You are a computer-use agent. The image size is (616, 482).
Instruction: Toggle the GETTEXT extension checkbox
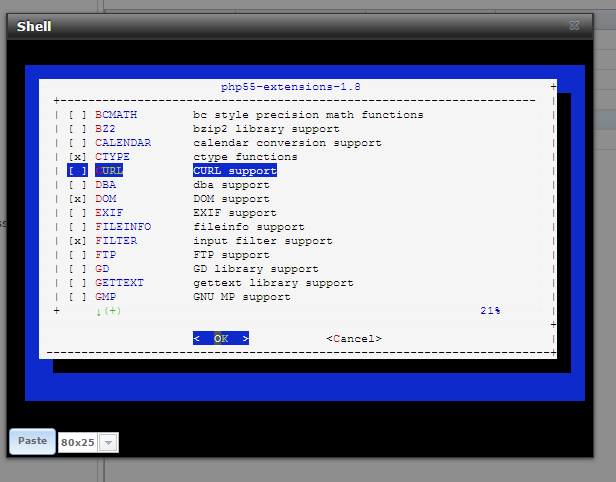pyautogui.click(x=77, y=283)
